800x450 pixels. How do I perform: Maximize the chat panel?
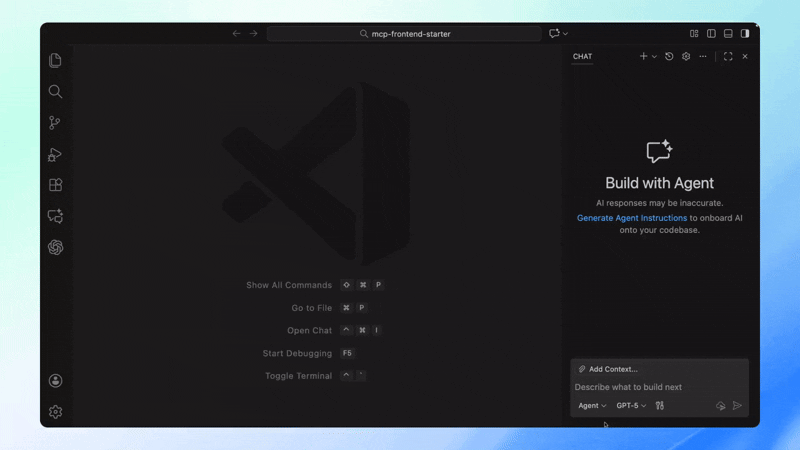[x=728, y=56]
